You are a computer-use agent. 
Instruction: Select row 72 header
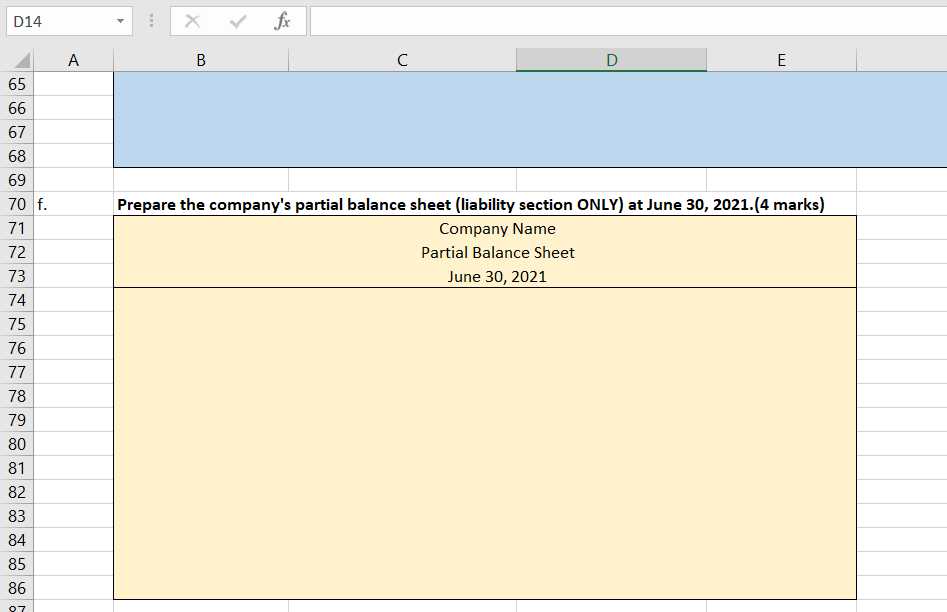tap(17, 252)
